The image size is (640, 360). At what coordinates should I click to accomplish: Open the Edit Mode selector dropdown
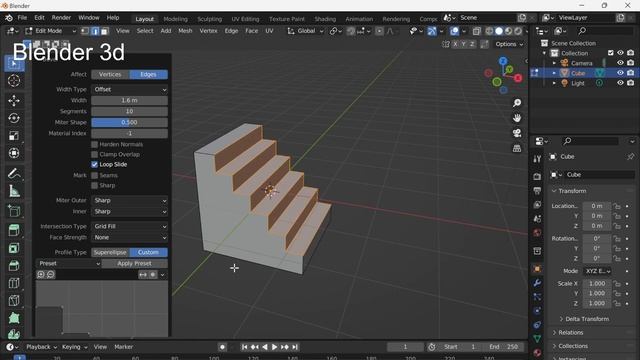pos(51,31)
